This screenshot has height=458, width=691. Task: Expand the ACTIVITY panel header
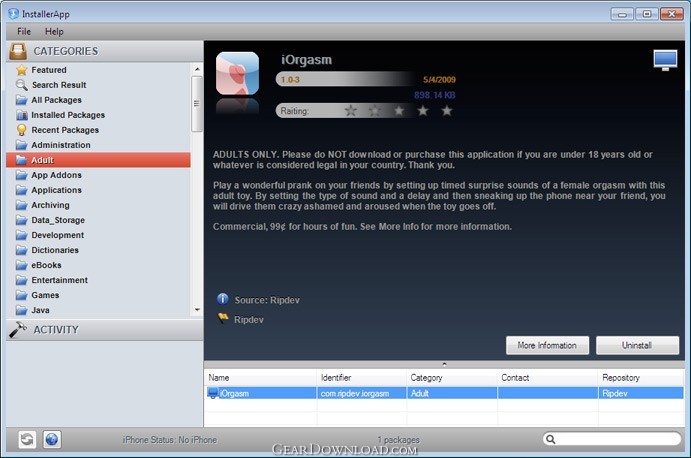click(x=105, y=330)
